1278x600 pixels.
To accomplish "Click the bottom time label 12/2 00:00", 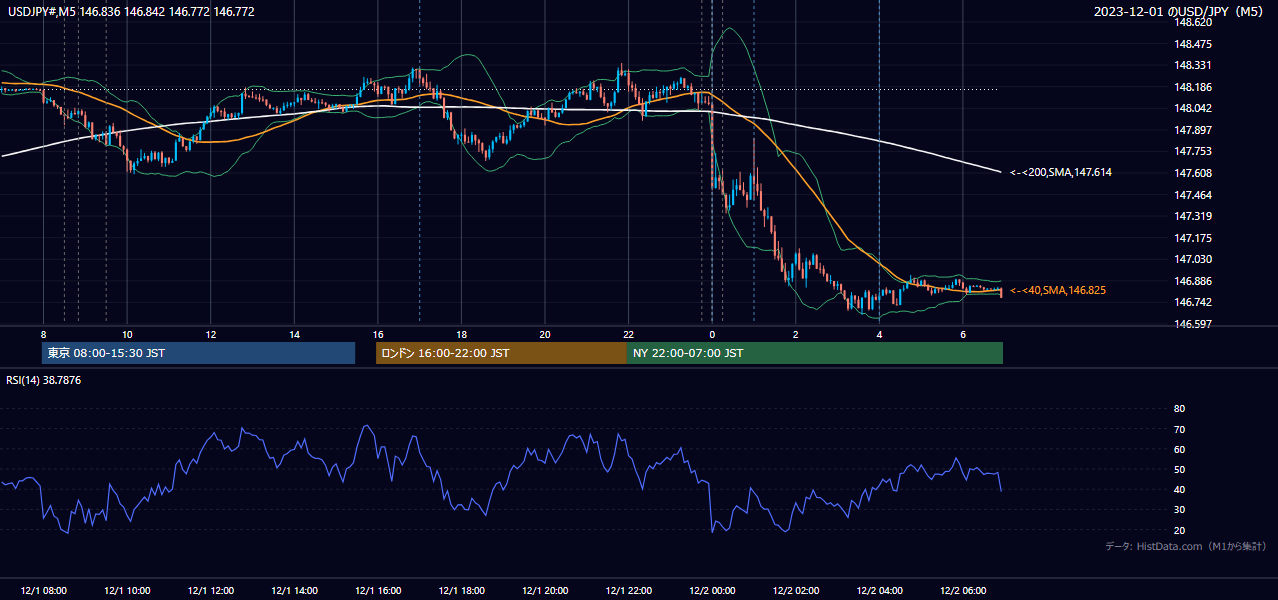I will click(x=712, y=591).
